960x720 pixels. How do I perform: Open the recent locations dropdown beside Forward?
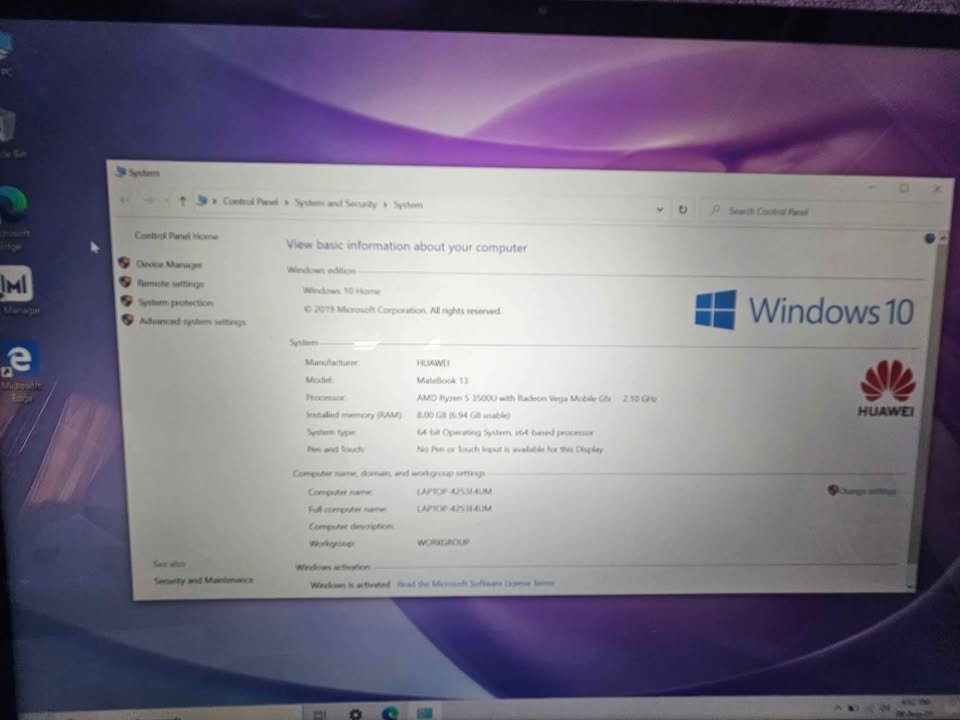tap(166, 200)
